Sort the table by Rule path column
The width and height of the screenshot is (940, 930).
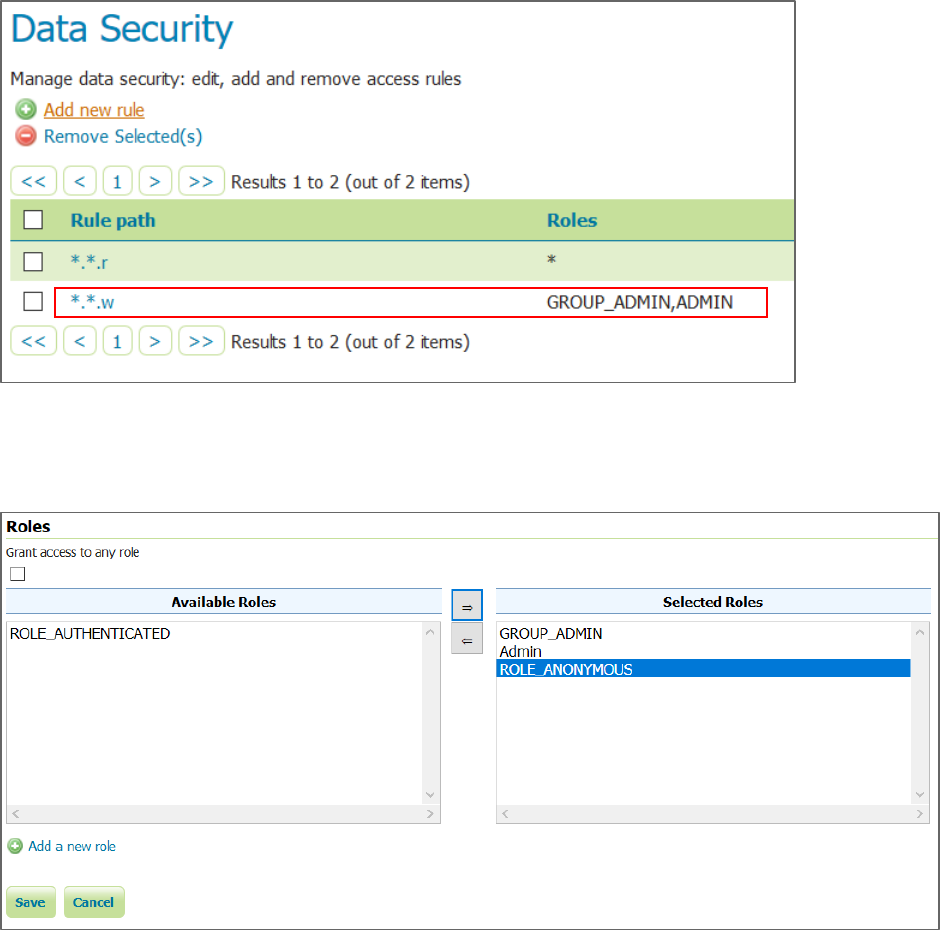(x=113, y=220)
